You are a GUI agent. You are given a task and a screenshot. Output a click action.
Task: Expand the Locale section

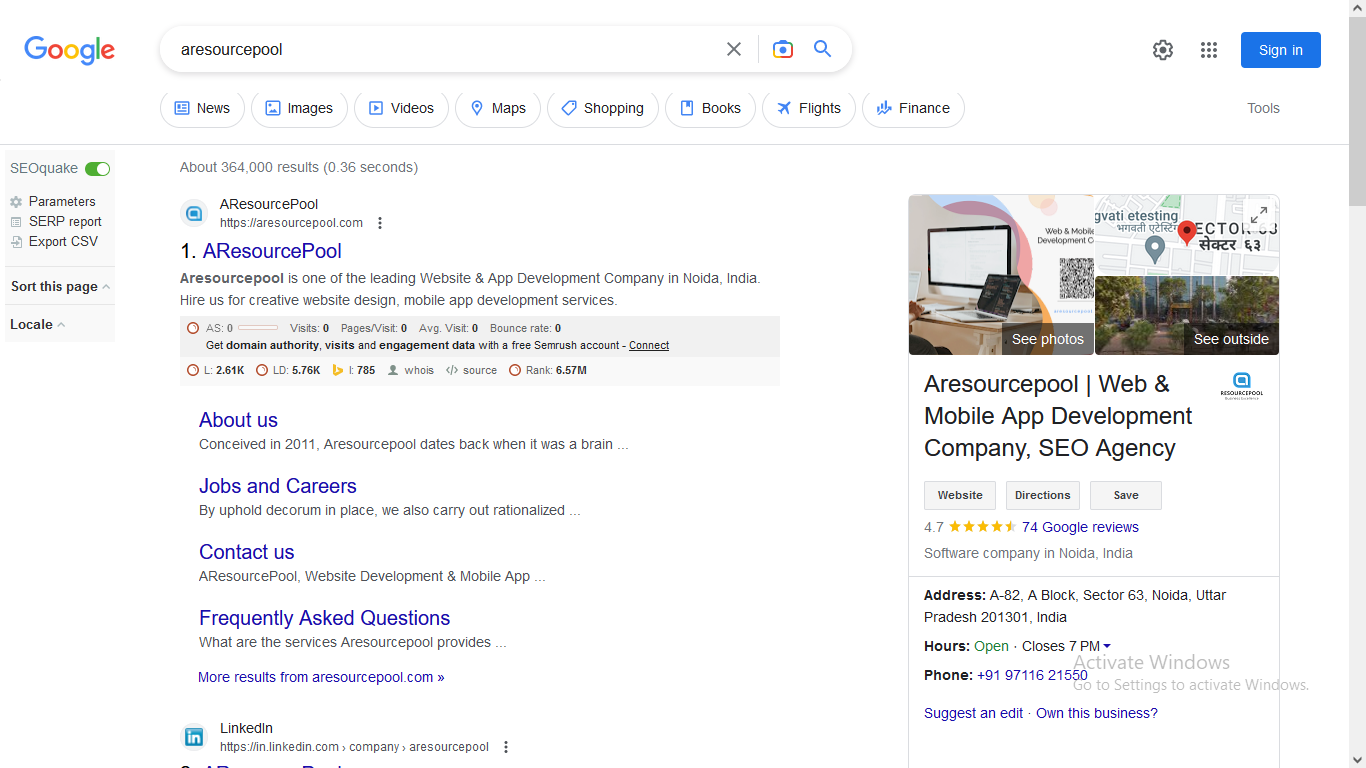38,324
